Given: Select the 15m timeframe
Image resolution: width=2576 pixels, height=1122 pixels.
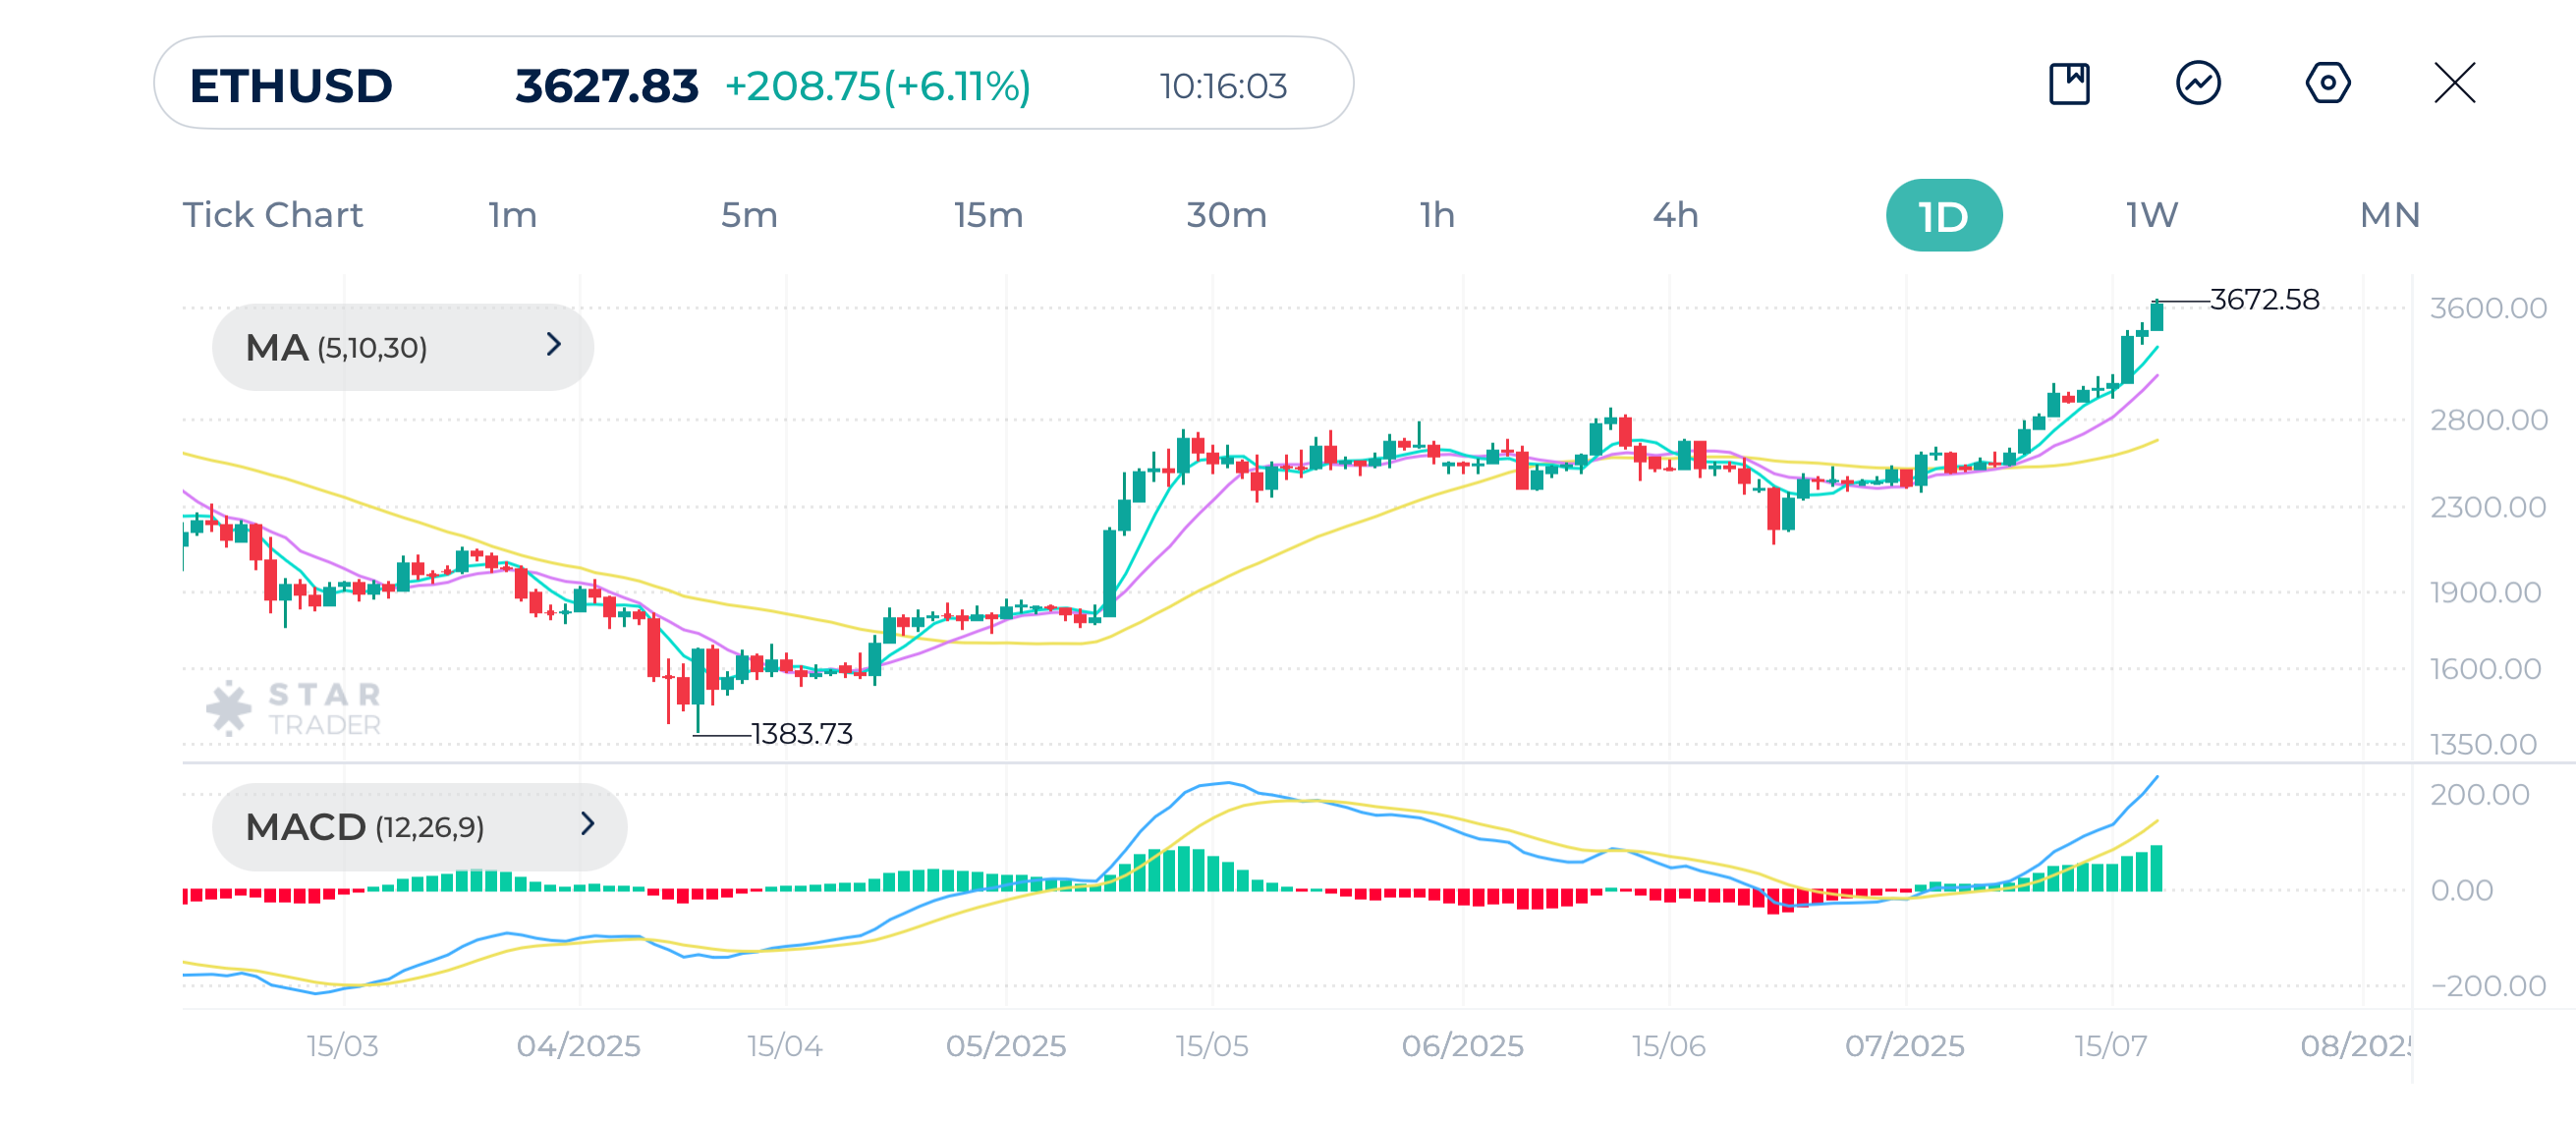Looking at the screenshot, I should coord(988,214).
